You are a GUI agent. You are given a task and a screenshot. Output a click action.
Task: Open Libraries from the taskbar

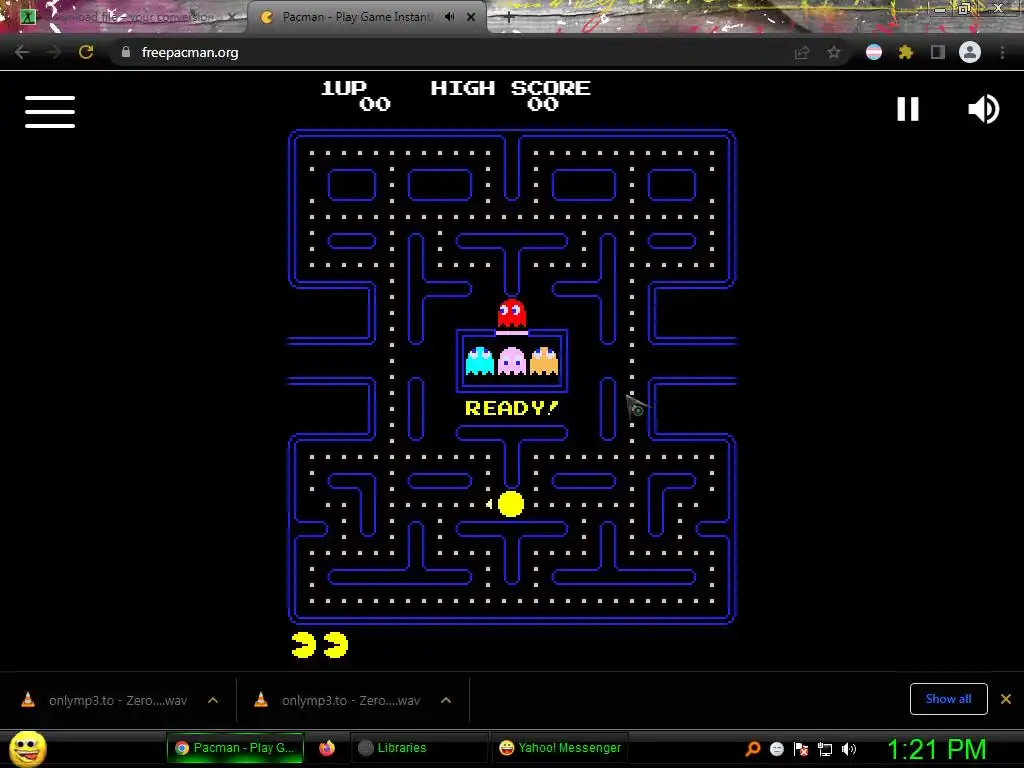[420, 748]
